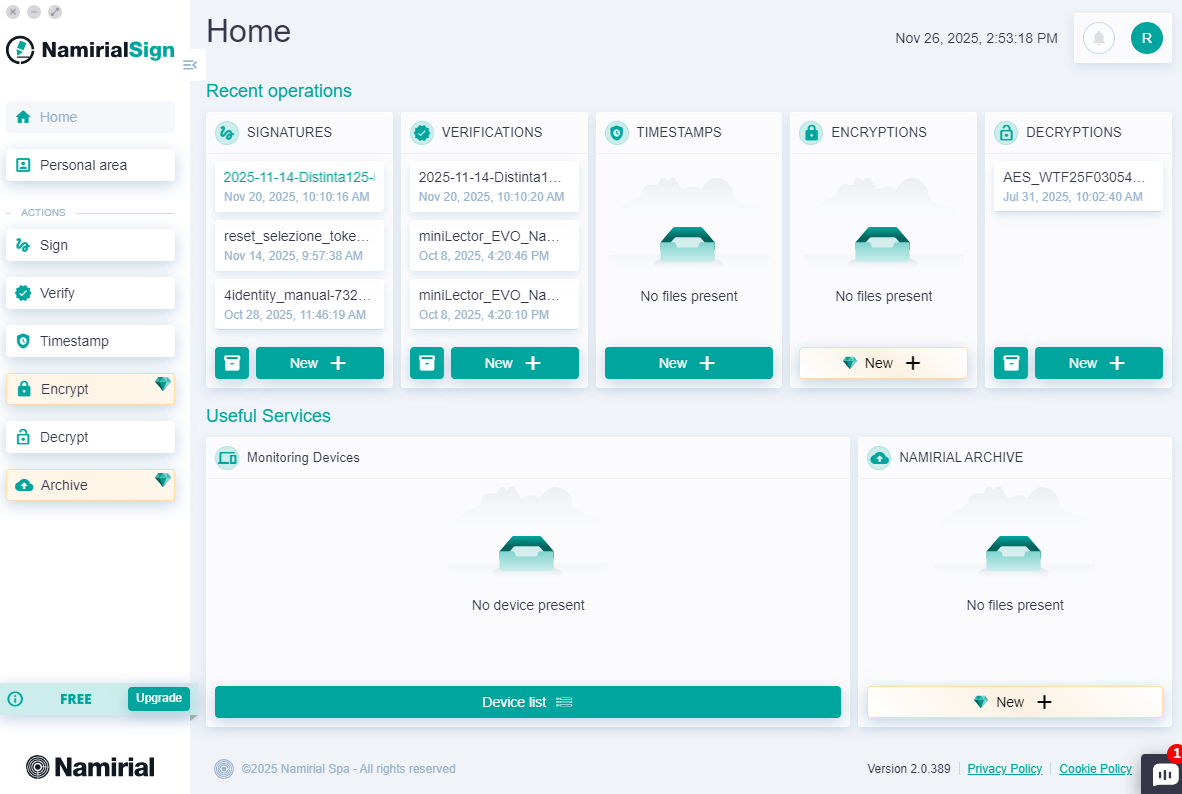Open the AES_WTF25F03054 decryption entry

point(1078,186)
